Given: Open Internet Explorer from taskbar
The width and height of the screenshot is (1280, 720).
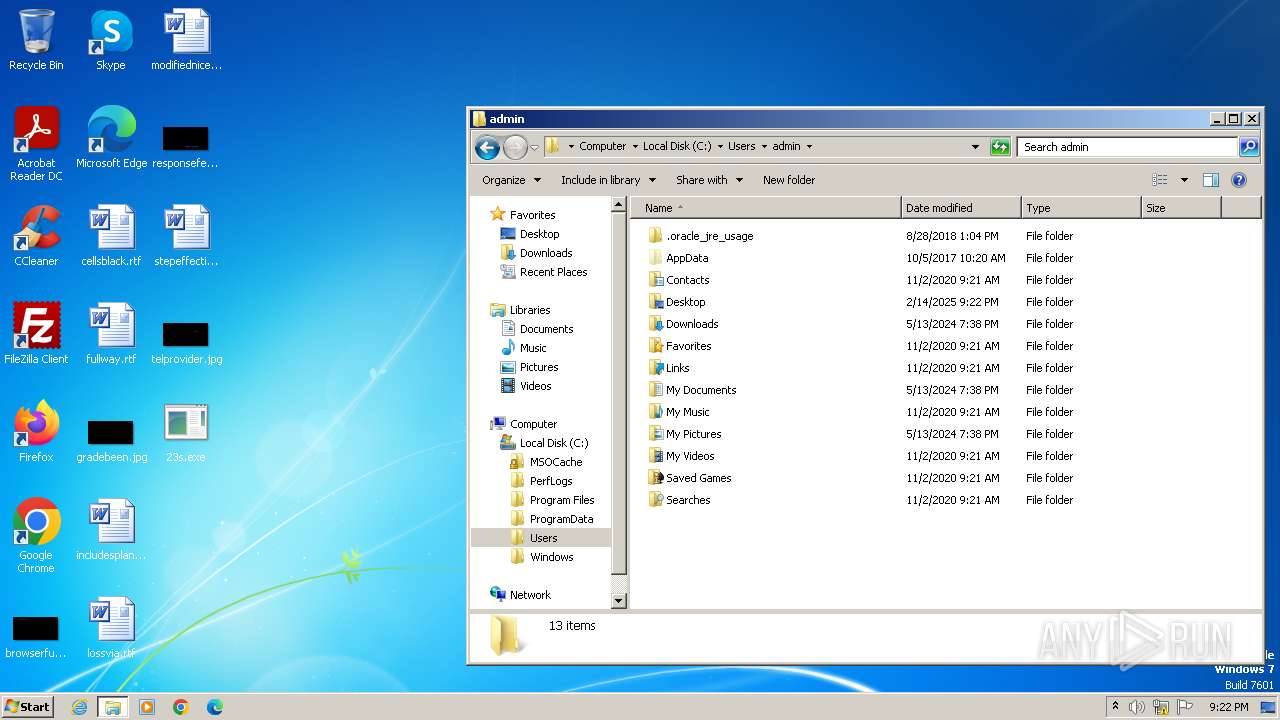Looking at the screenshot, I should click(79, 707).
